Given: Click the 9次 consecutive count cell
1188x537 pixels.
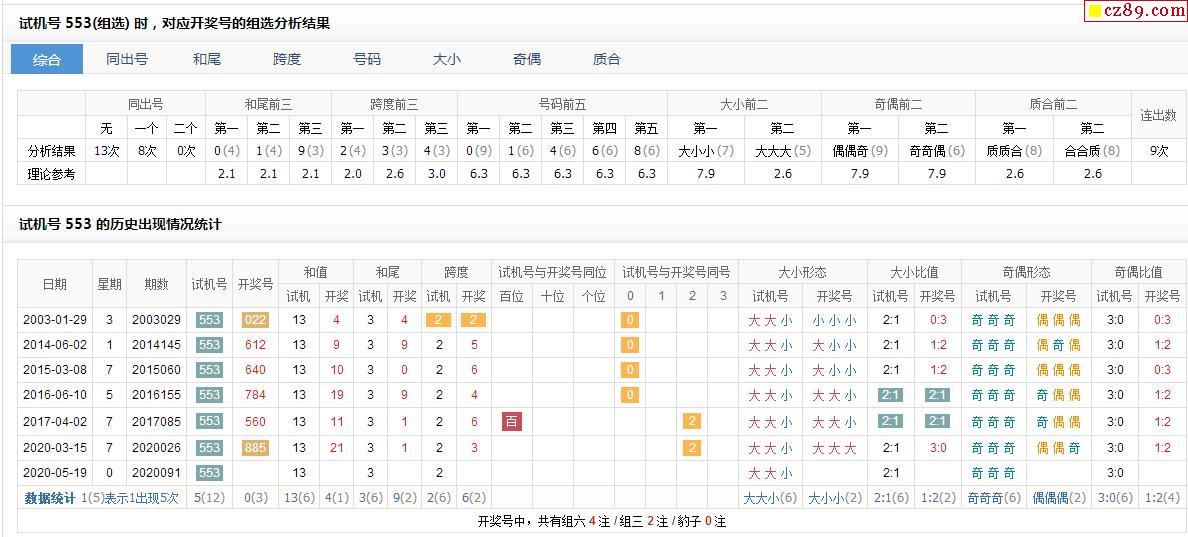Looking at the screenshot, I should tap(1158, 151).
